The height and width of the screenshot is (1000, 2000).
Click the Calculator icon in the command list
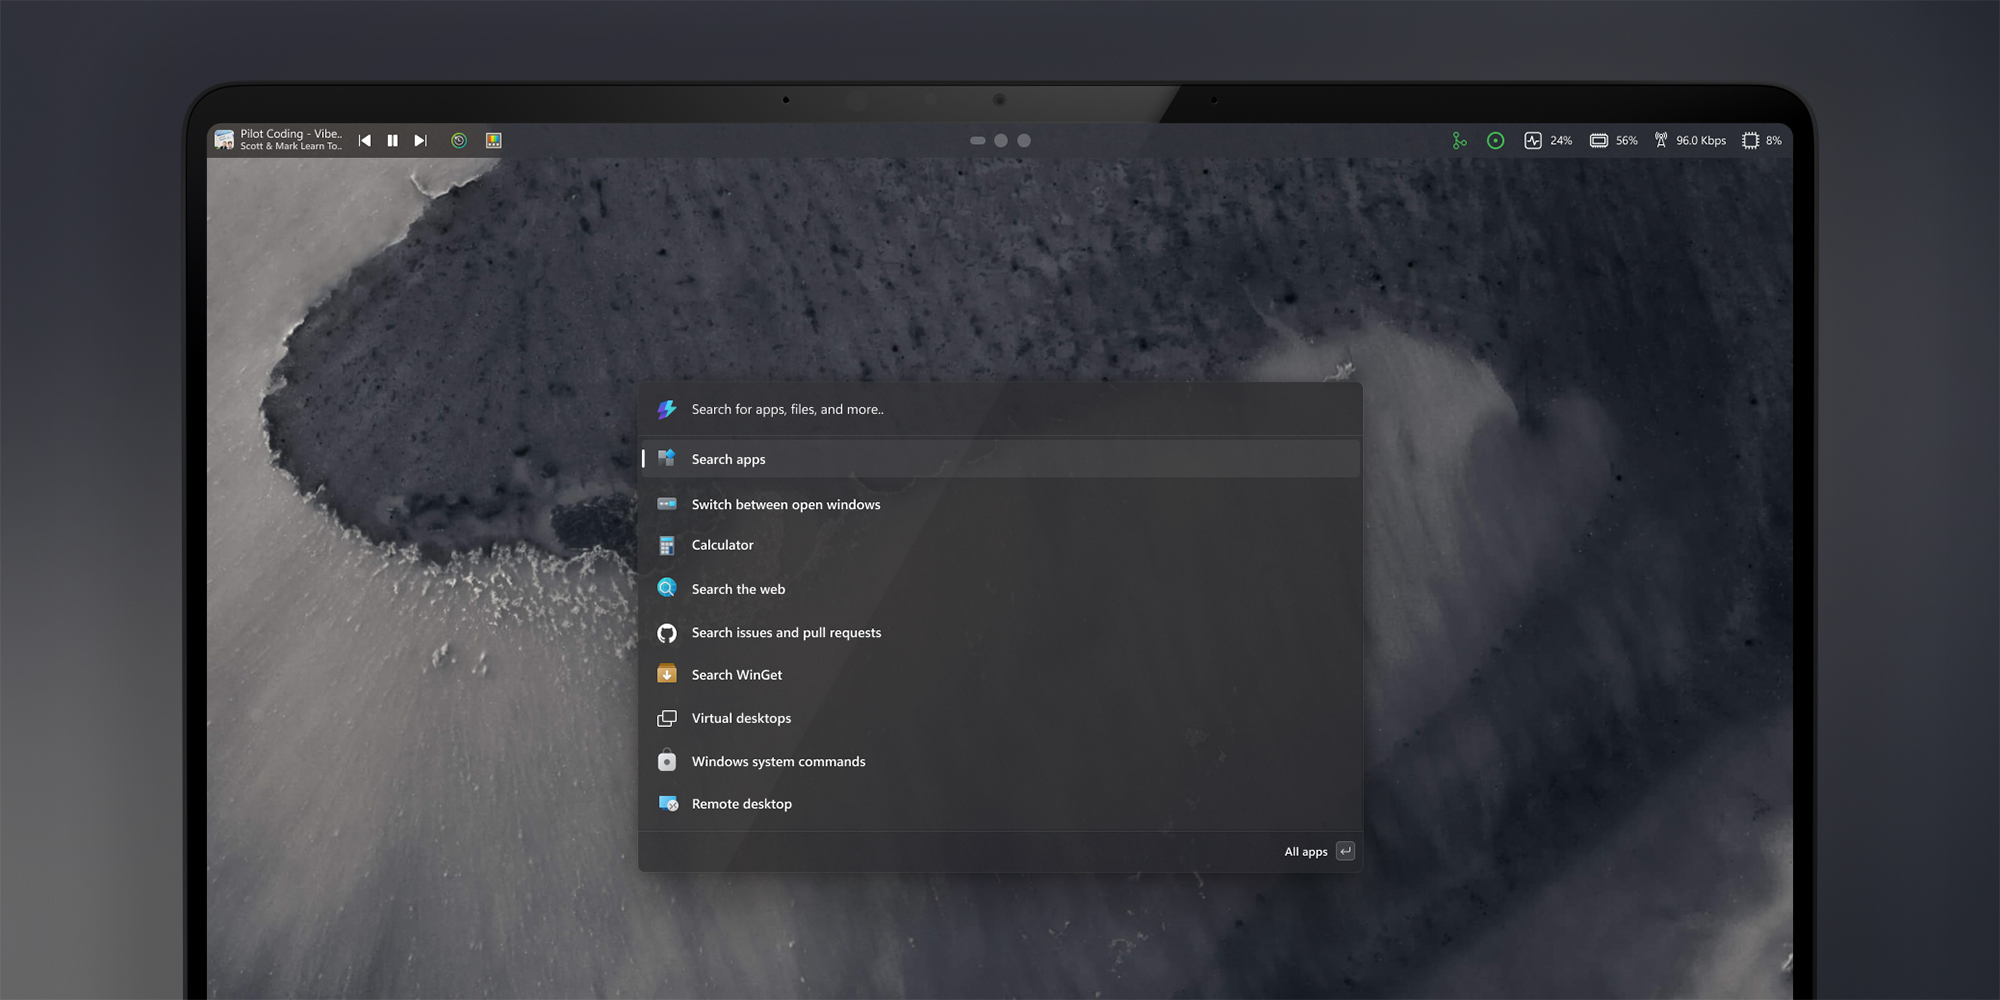[x=667, y=545]
